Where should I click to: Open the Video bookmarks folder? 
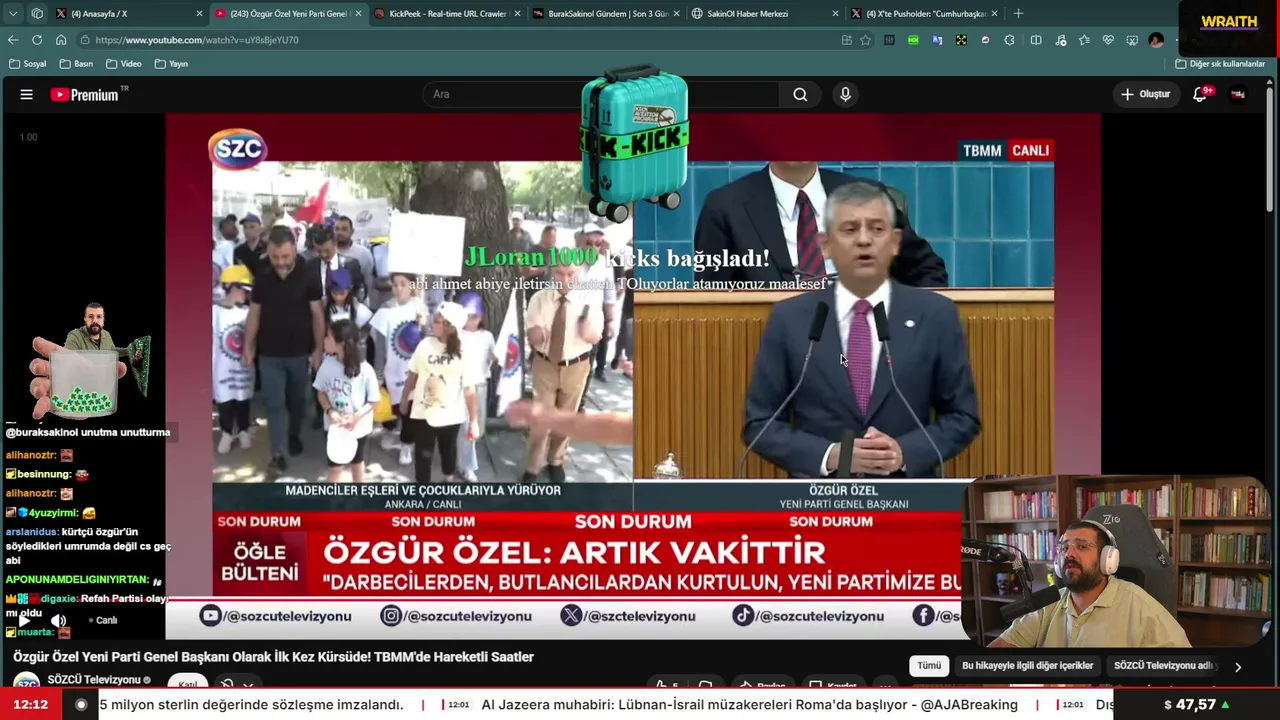point(124,64)
